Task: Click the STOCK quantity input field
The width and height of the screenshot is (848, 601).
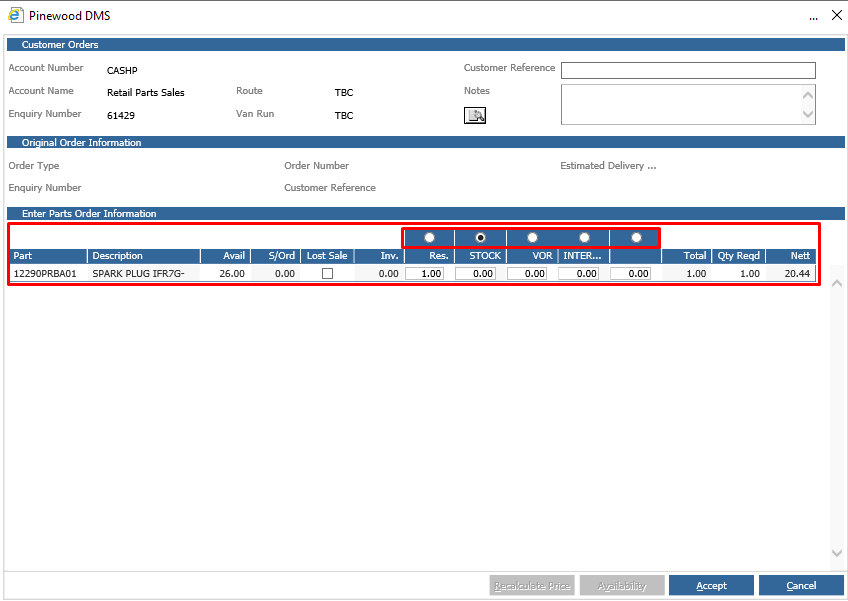Action: [x=475, y=274]
